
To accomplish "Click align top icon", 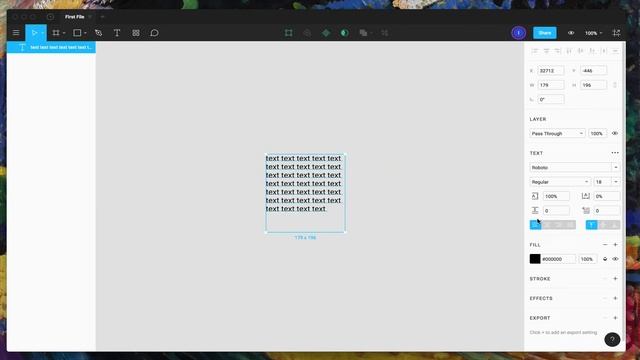I will pos(569,51).
